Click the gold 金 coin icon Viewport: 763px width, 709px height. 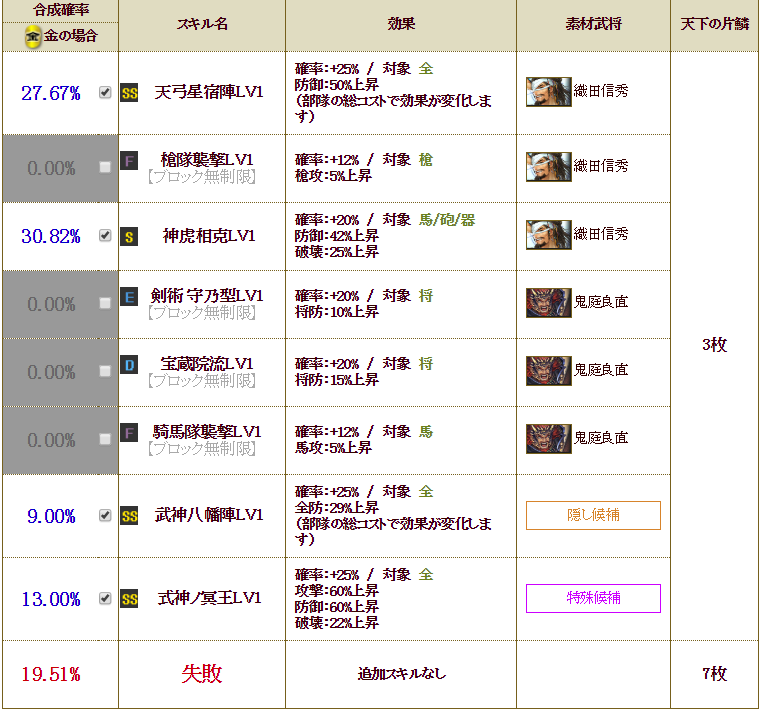(33, 36)
